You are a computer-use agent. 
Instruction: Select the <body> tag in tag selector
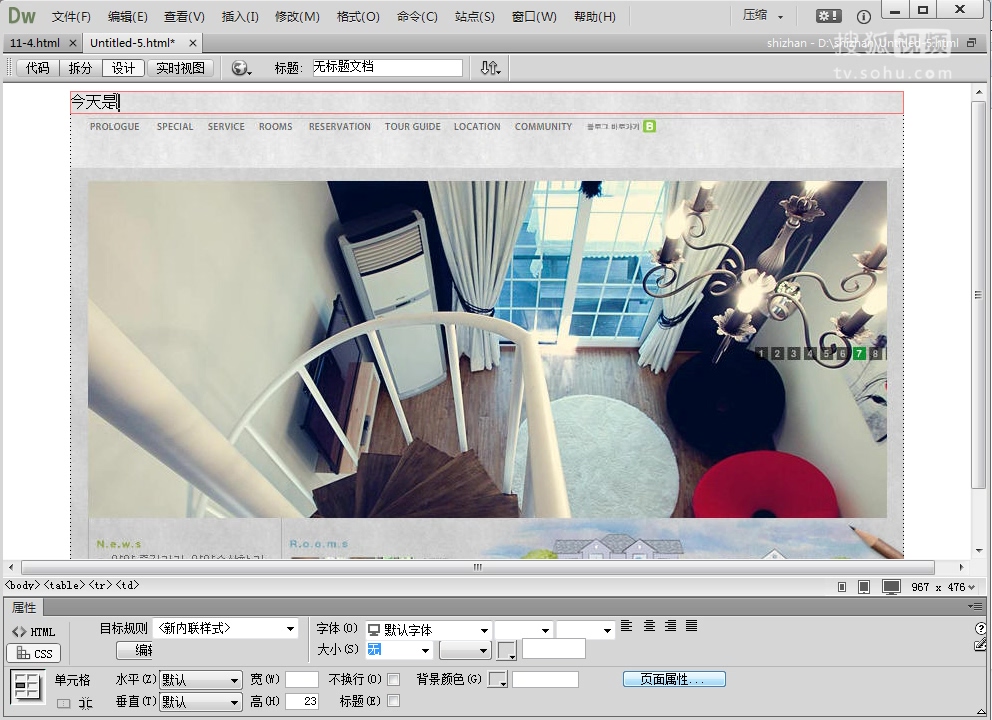point(23,585)
